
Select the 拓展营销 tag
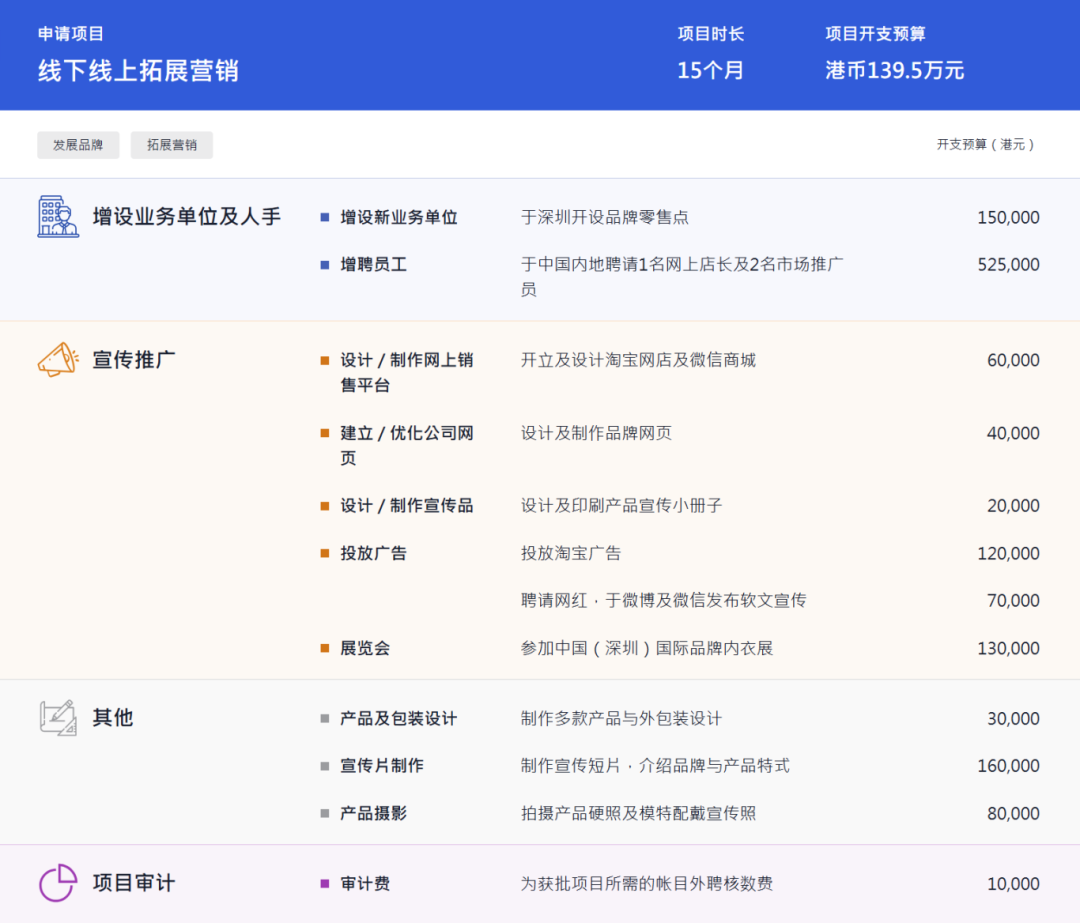(172, 145)
